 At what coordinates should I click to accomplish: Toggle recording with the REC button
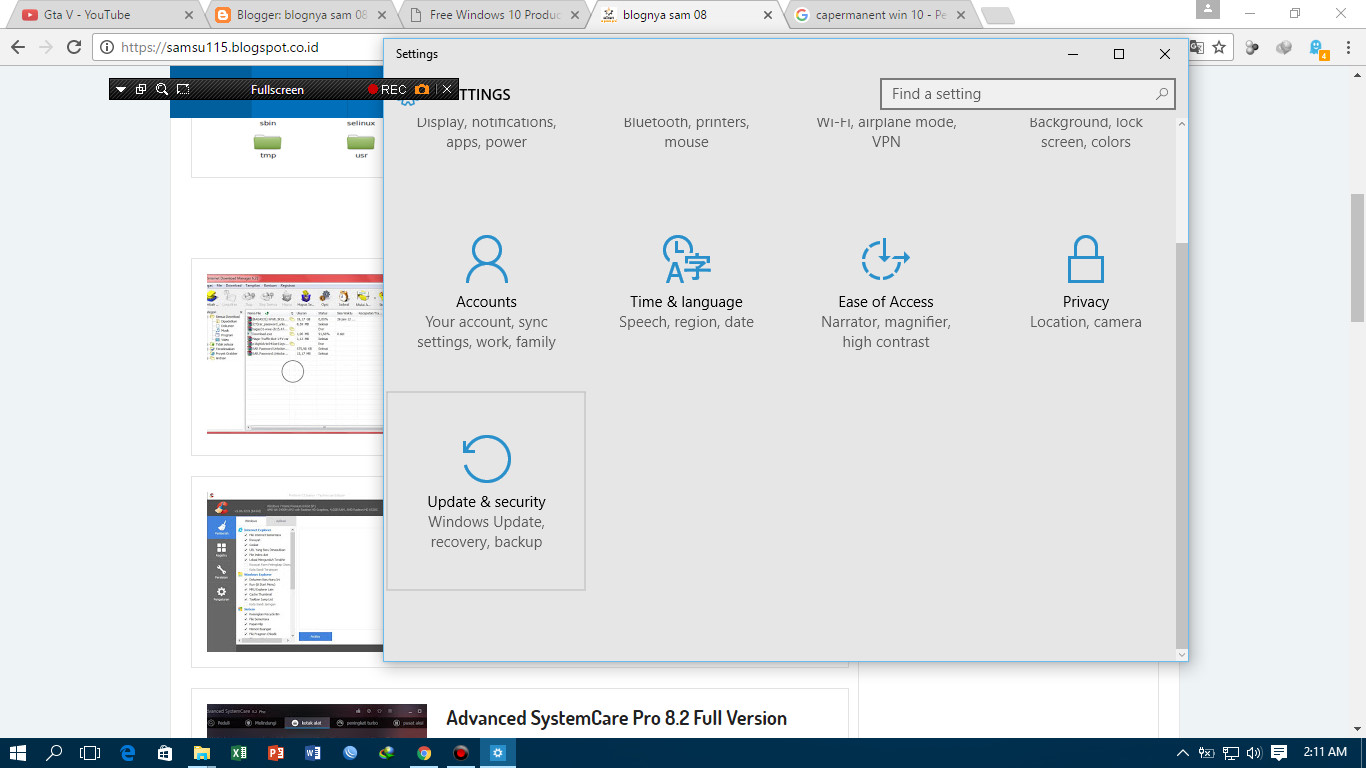click(391, 89)
